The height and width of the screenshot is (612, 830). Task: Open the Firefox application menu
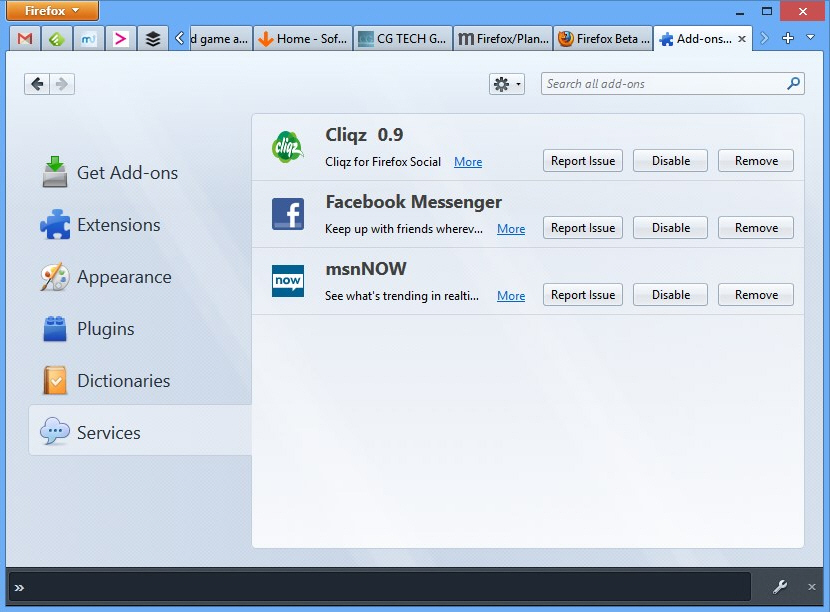point(52,11)
